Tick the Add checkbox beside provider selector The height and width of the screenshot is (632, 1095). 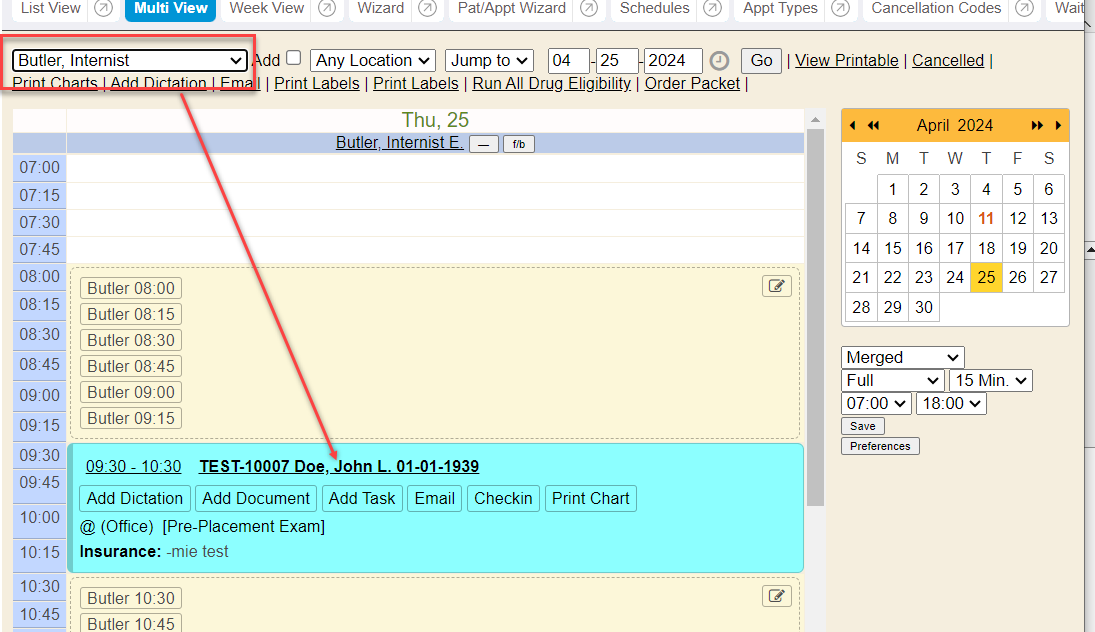tap(293, 59)
